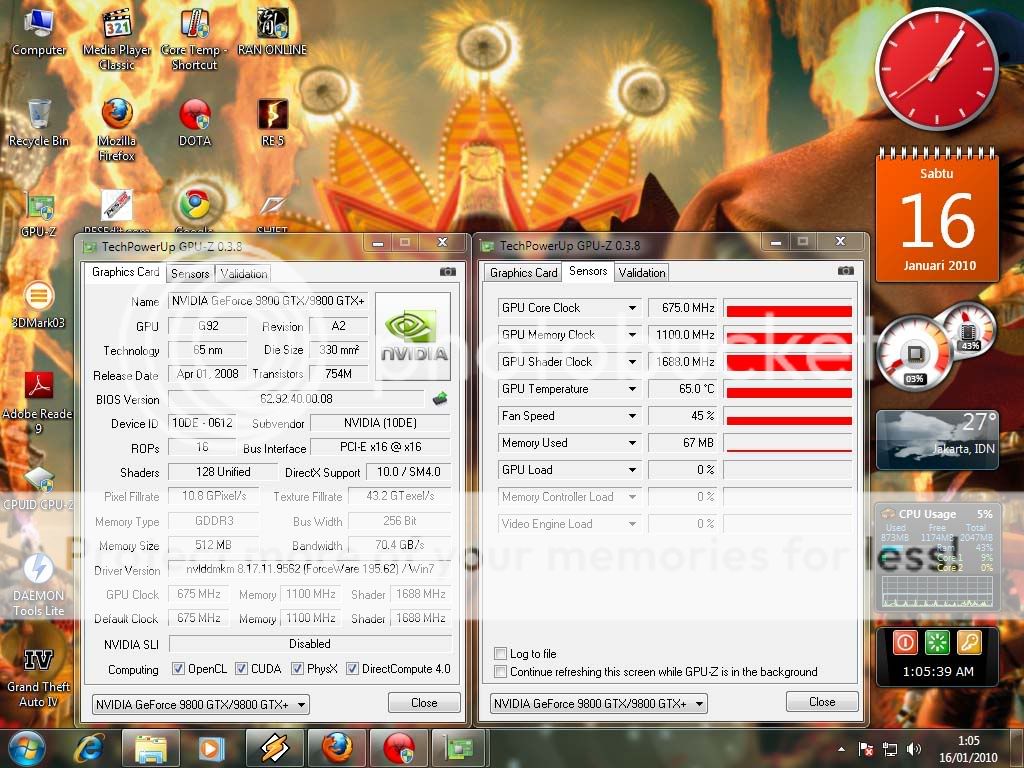1024x768 pixels.
Task: Open the Windows Start menu orb
Action: 27,748
